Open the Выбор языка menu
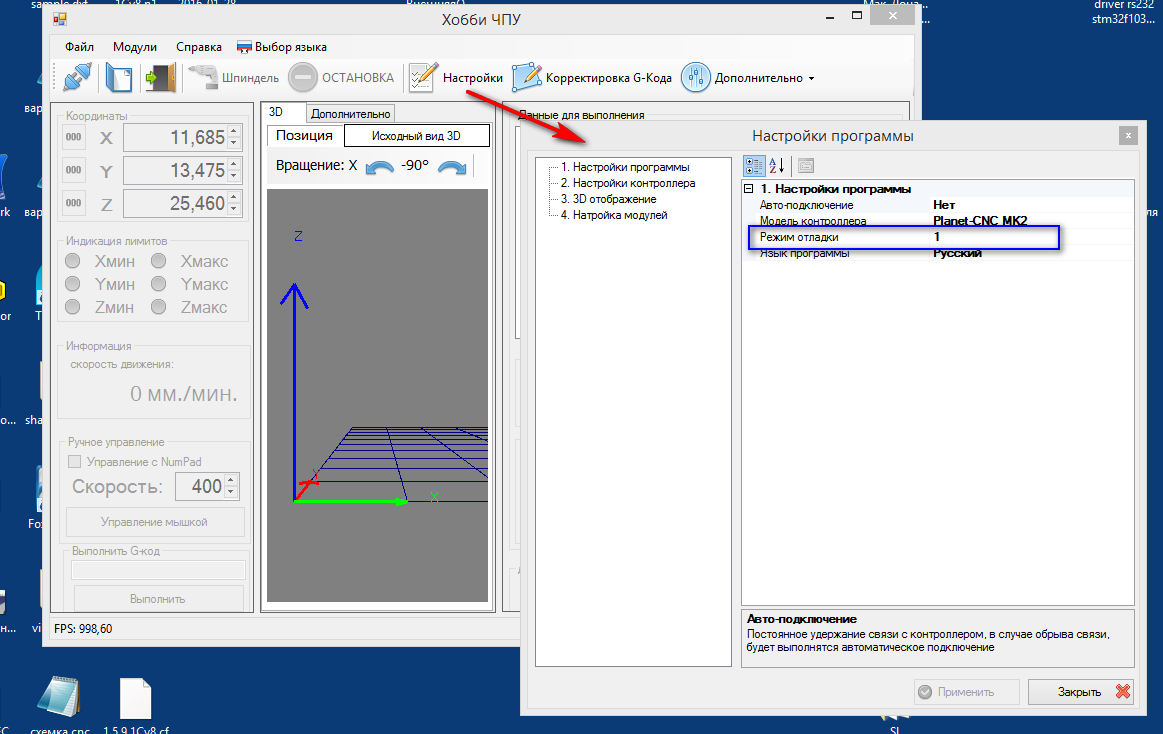This screenshot has width=1163, height=734. point(282,47)
